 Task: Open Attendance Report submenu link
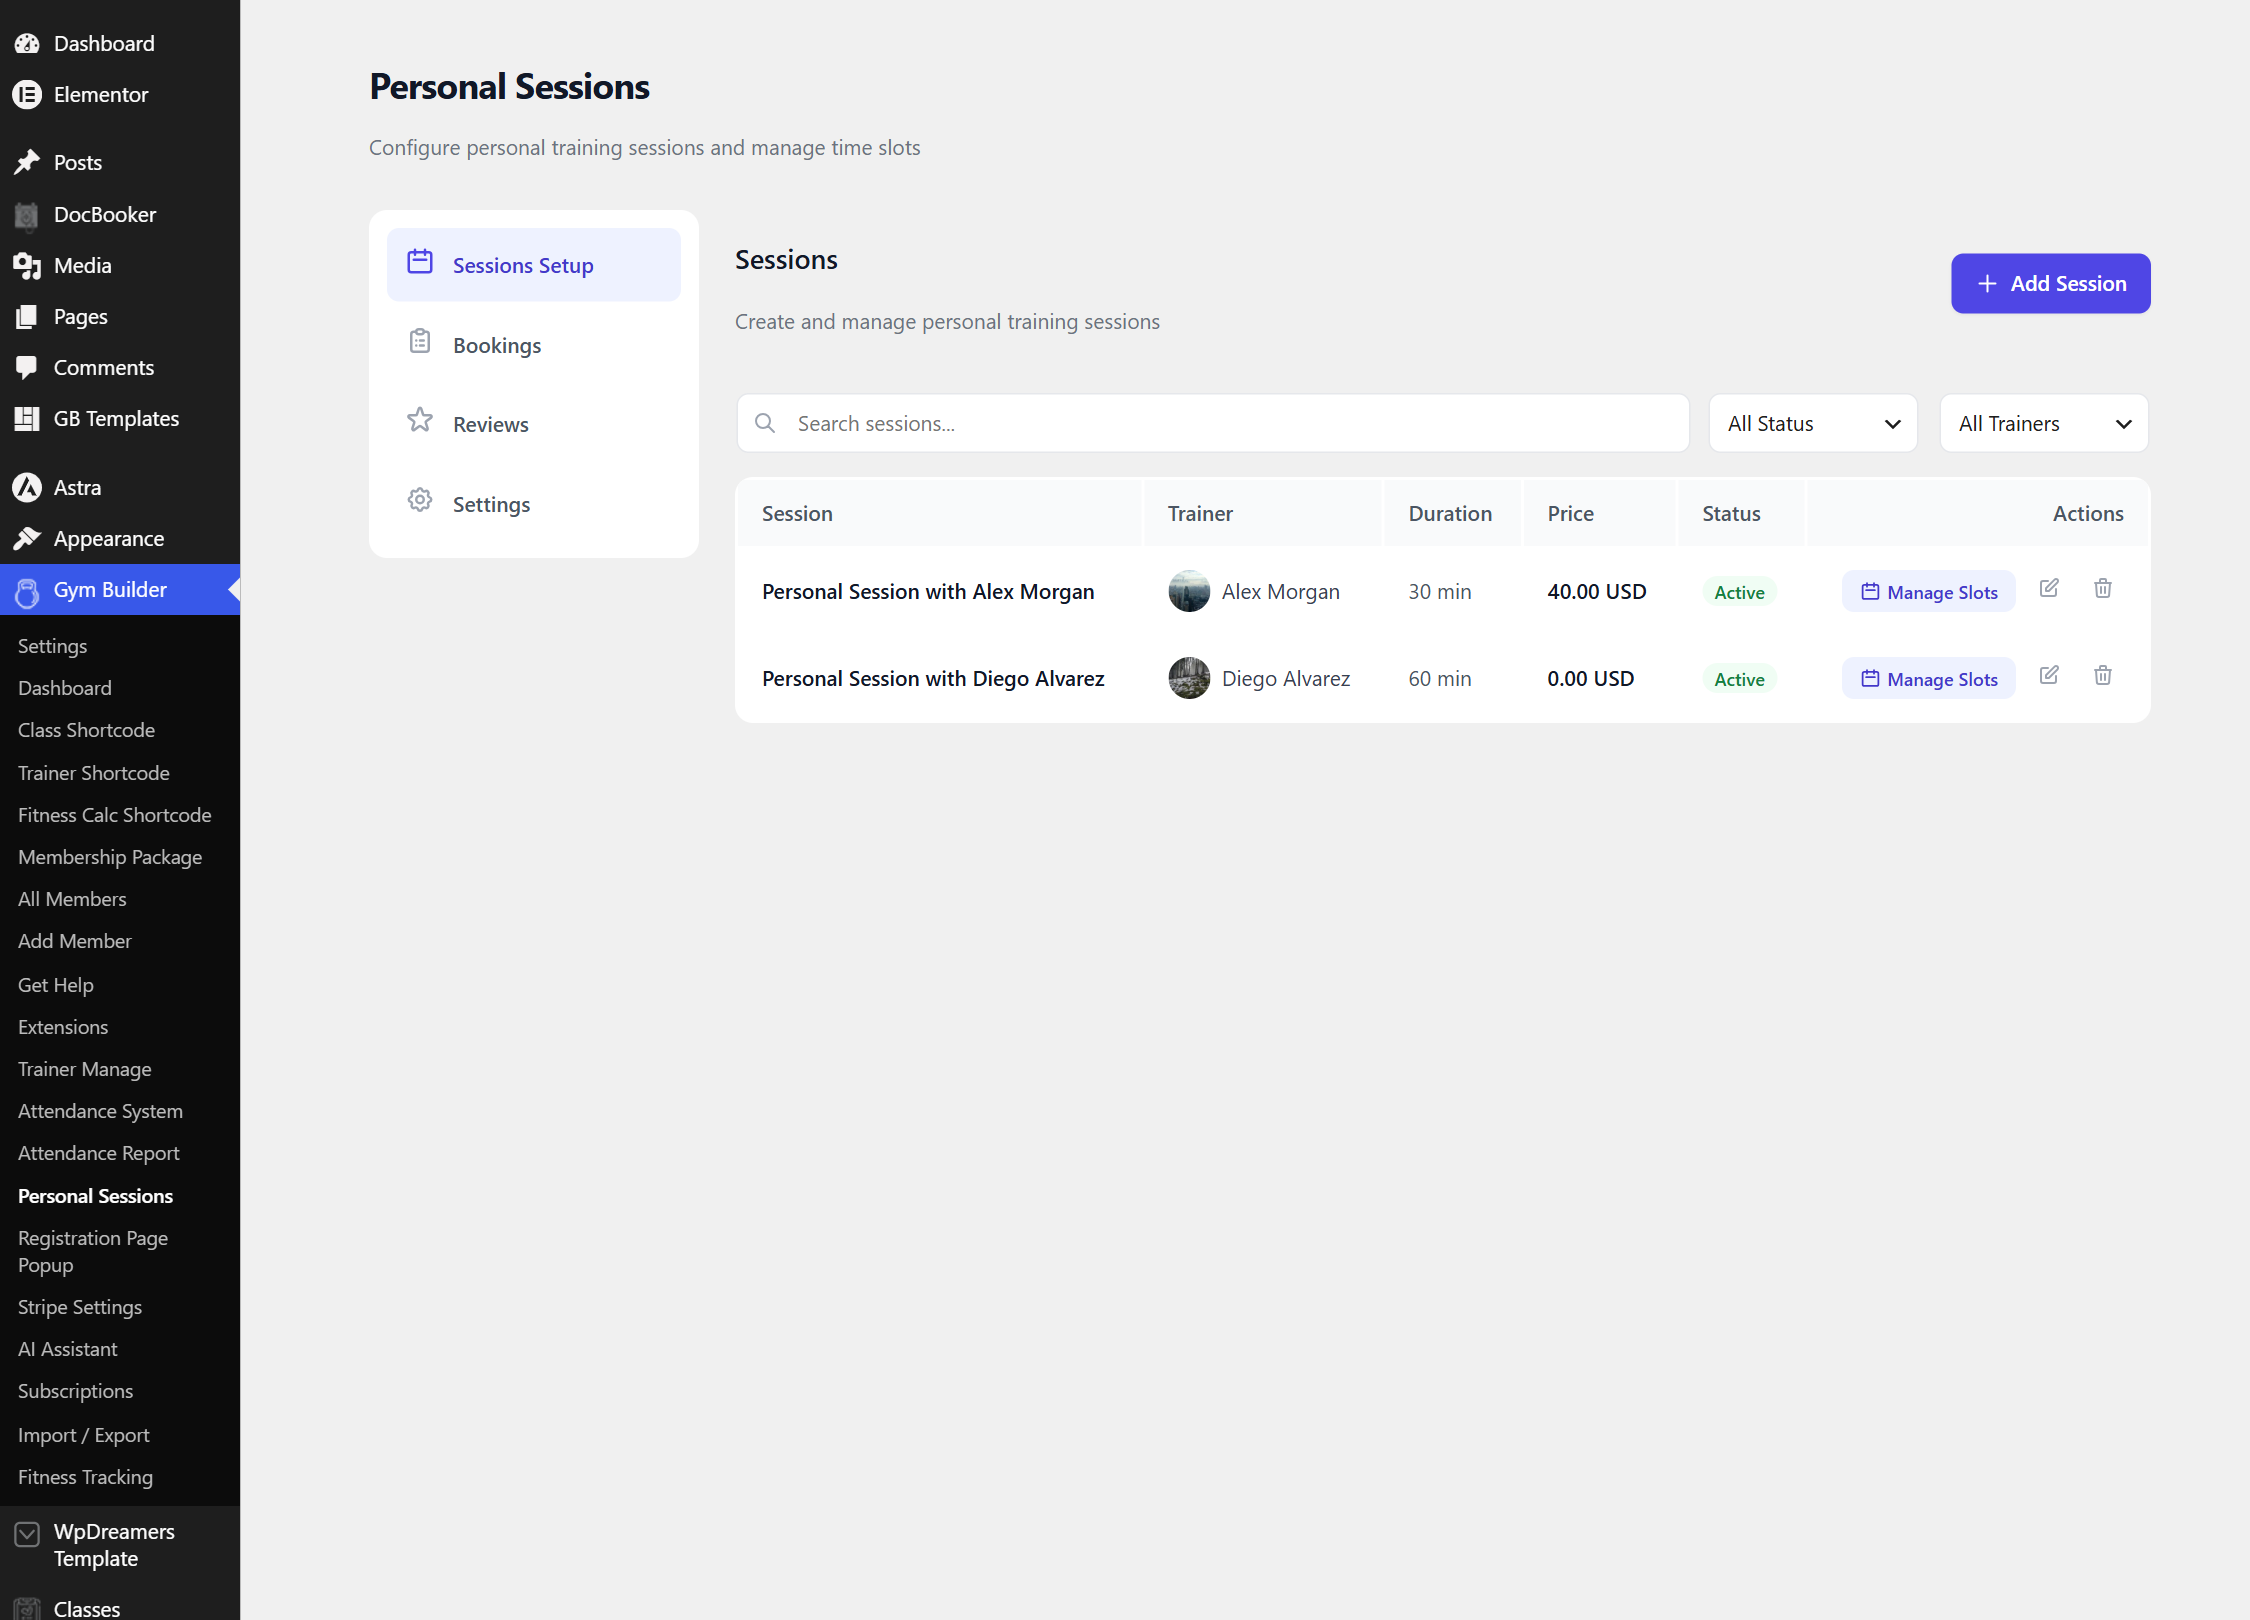coord(99,1153)
